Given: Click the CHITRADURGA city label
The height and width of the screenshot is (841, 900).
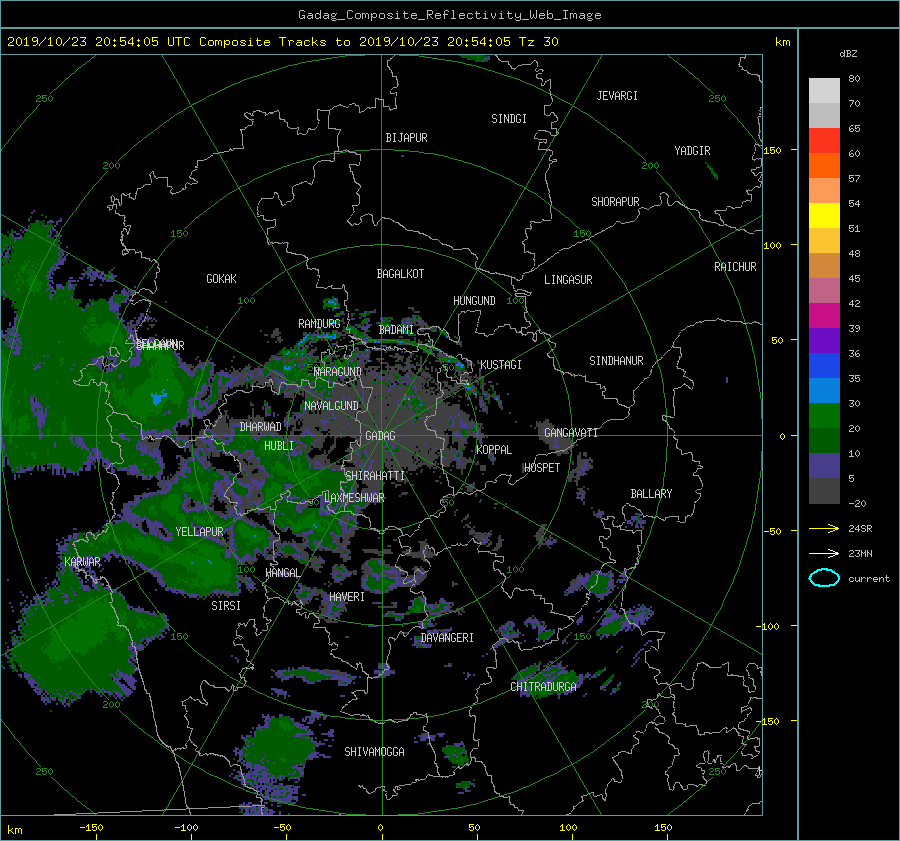Looking at the screenshot, I should pos(543,687).
